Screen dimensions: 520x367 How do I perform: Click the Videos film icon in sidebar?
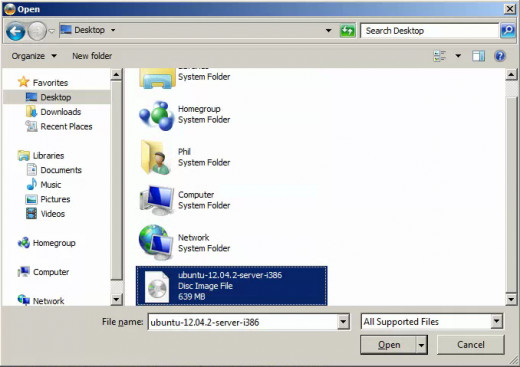[x=31, y=214]
